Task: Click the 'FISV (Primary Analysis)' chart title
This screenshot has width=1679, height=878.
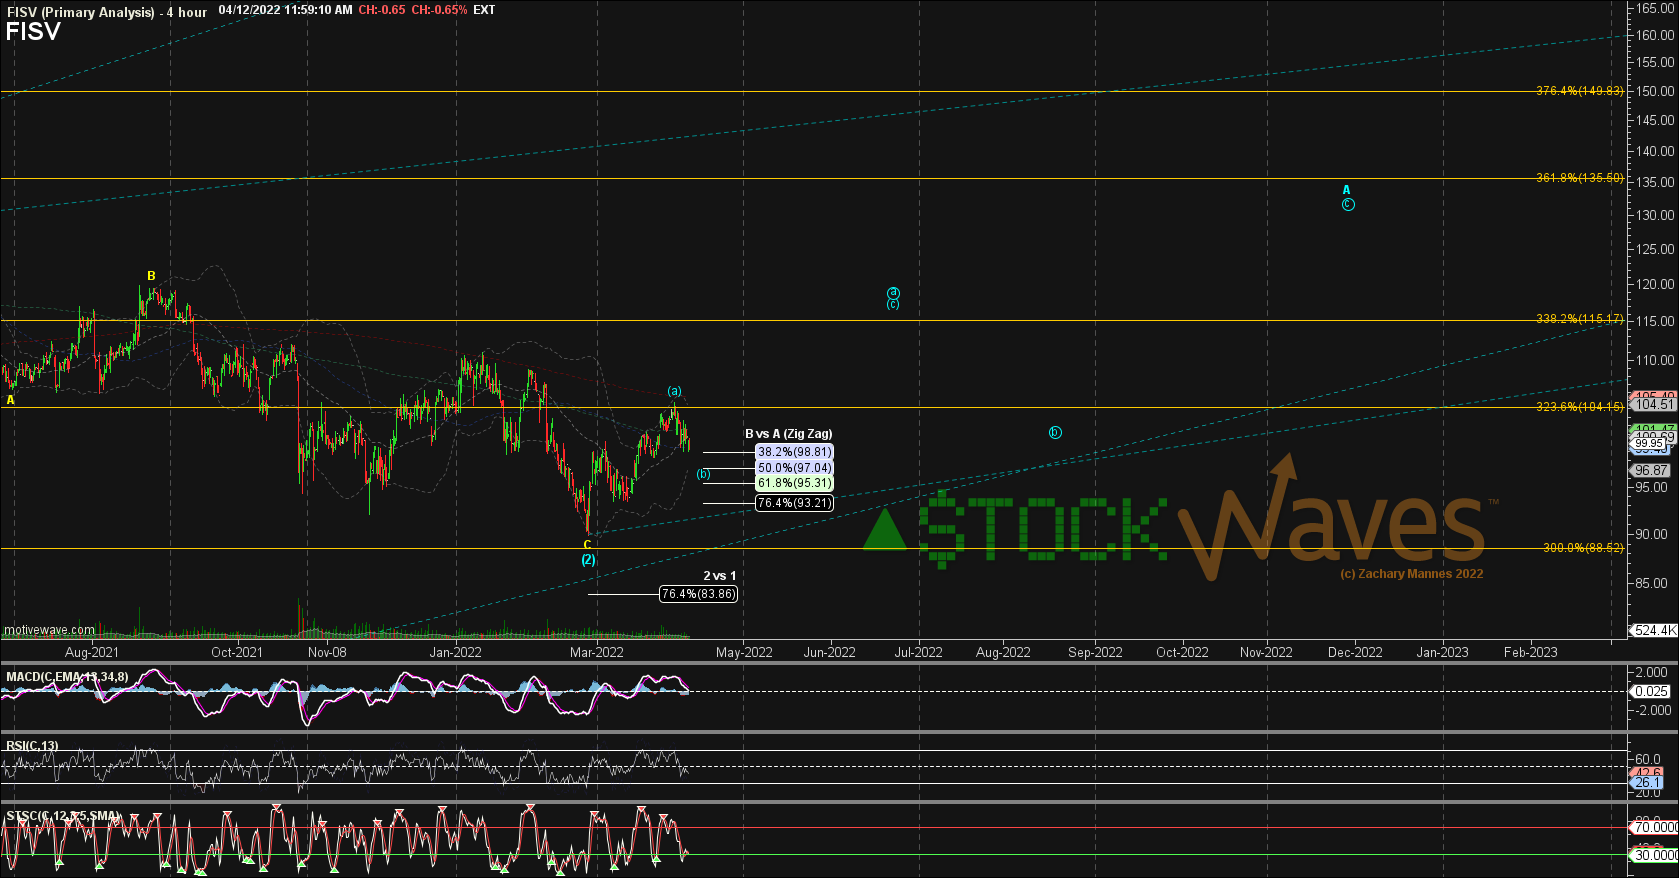Action: (81, 12)
